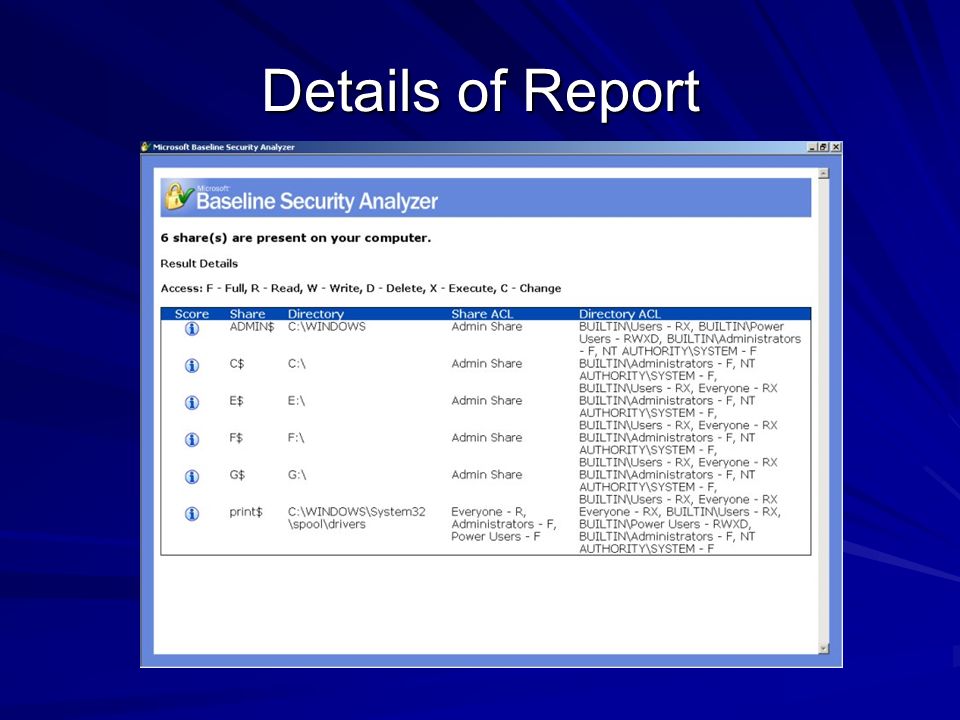
Task: Minimize the Baseline Security Analyzer window
Action: coord(812,148)
